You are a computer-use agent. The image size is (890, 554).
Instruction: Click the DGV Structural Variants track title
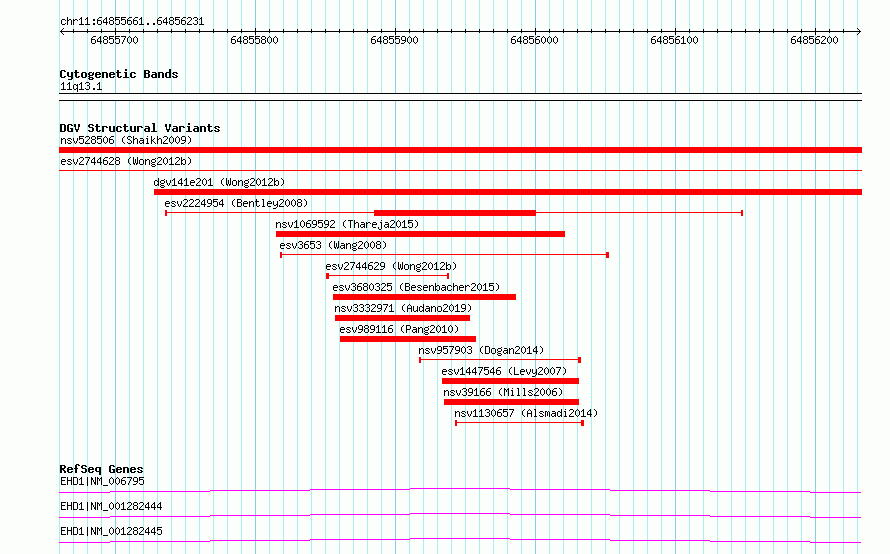tap(140, 128)
